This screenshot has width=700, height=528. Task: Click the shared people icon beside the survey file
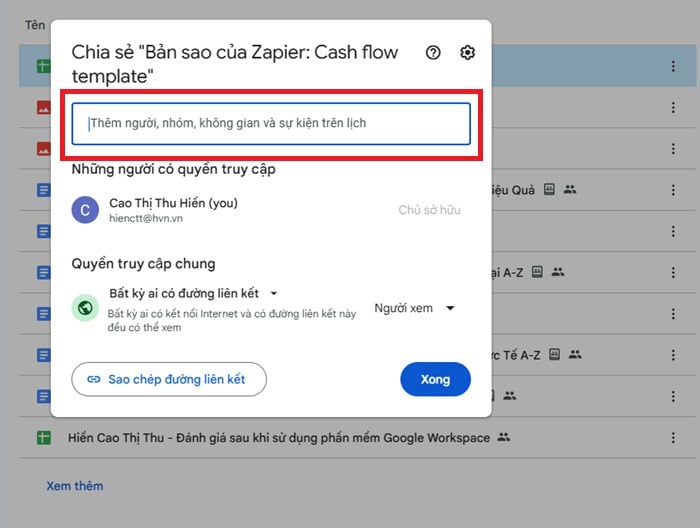coord(504,438)
